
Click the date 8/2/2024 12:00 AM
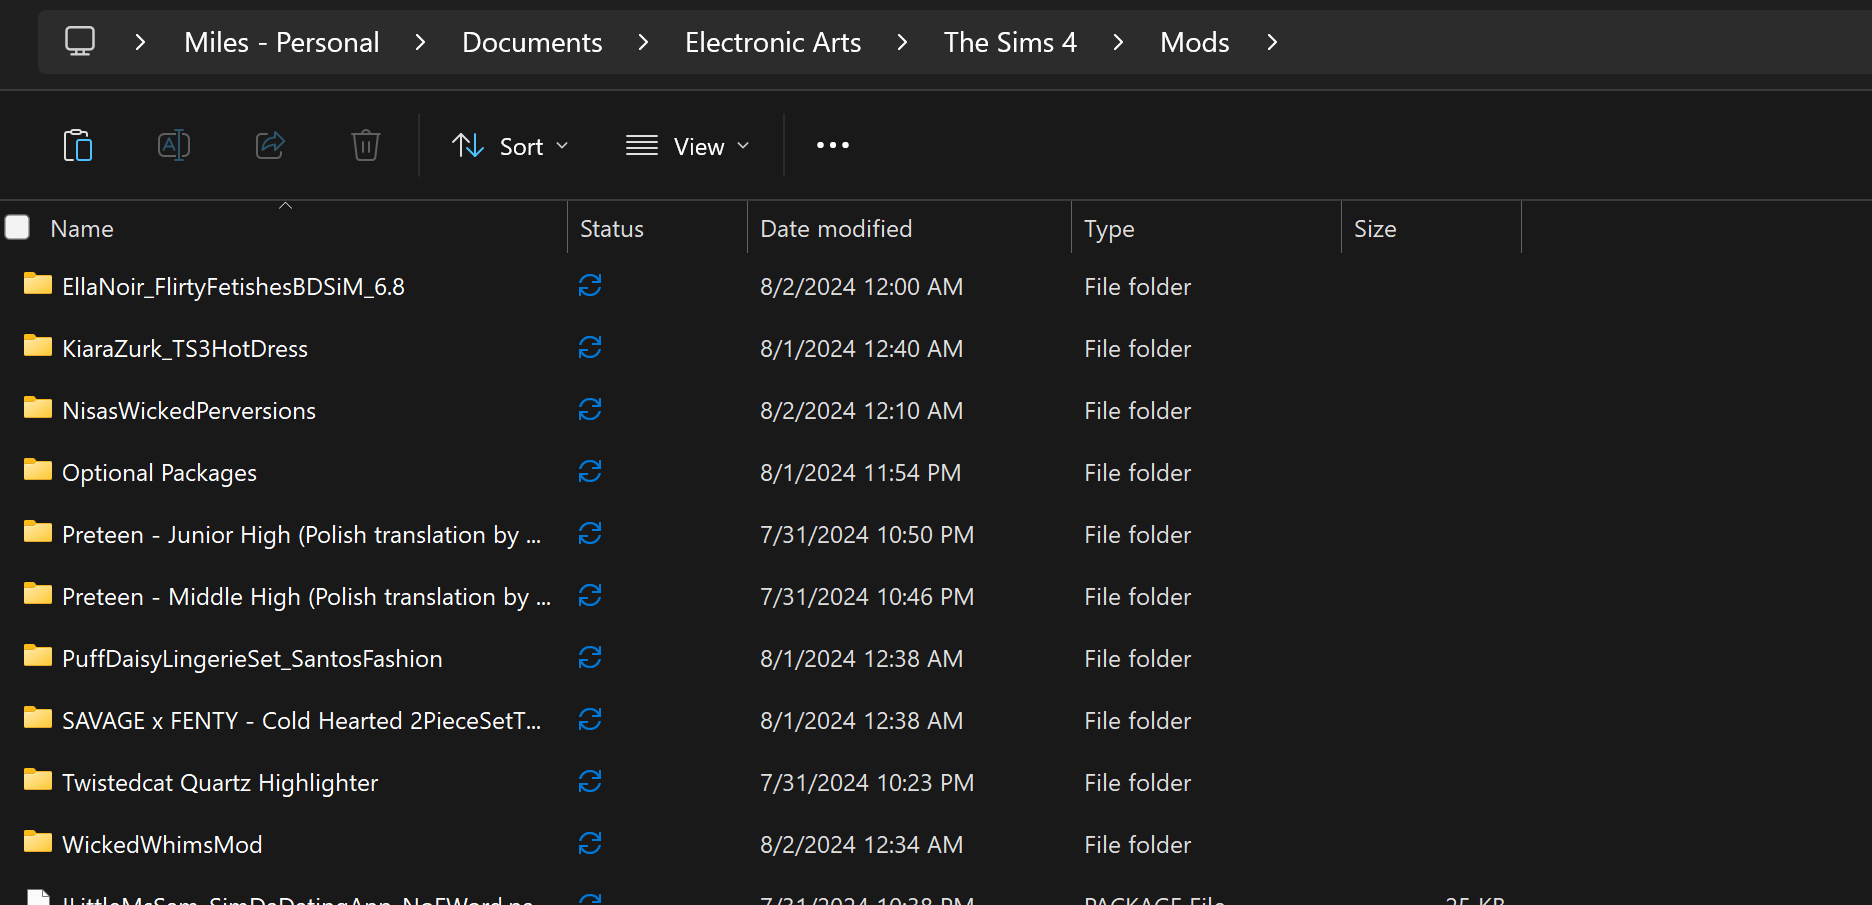(x=861, y=287)
